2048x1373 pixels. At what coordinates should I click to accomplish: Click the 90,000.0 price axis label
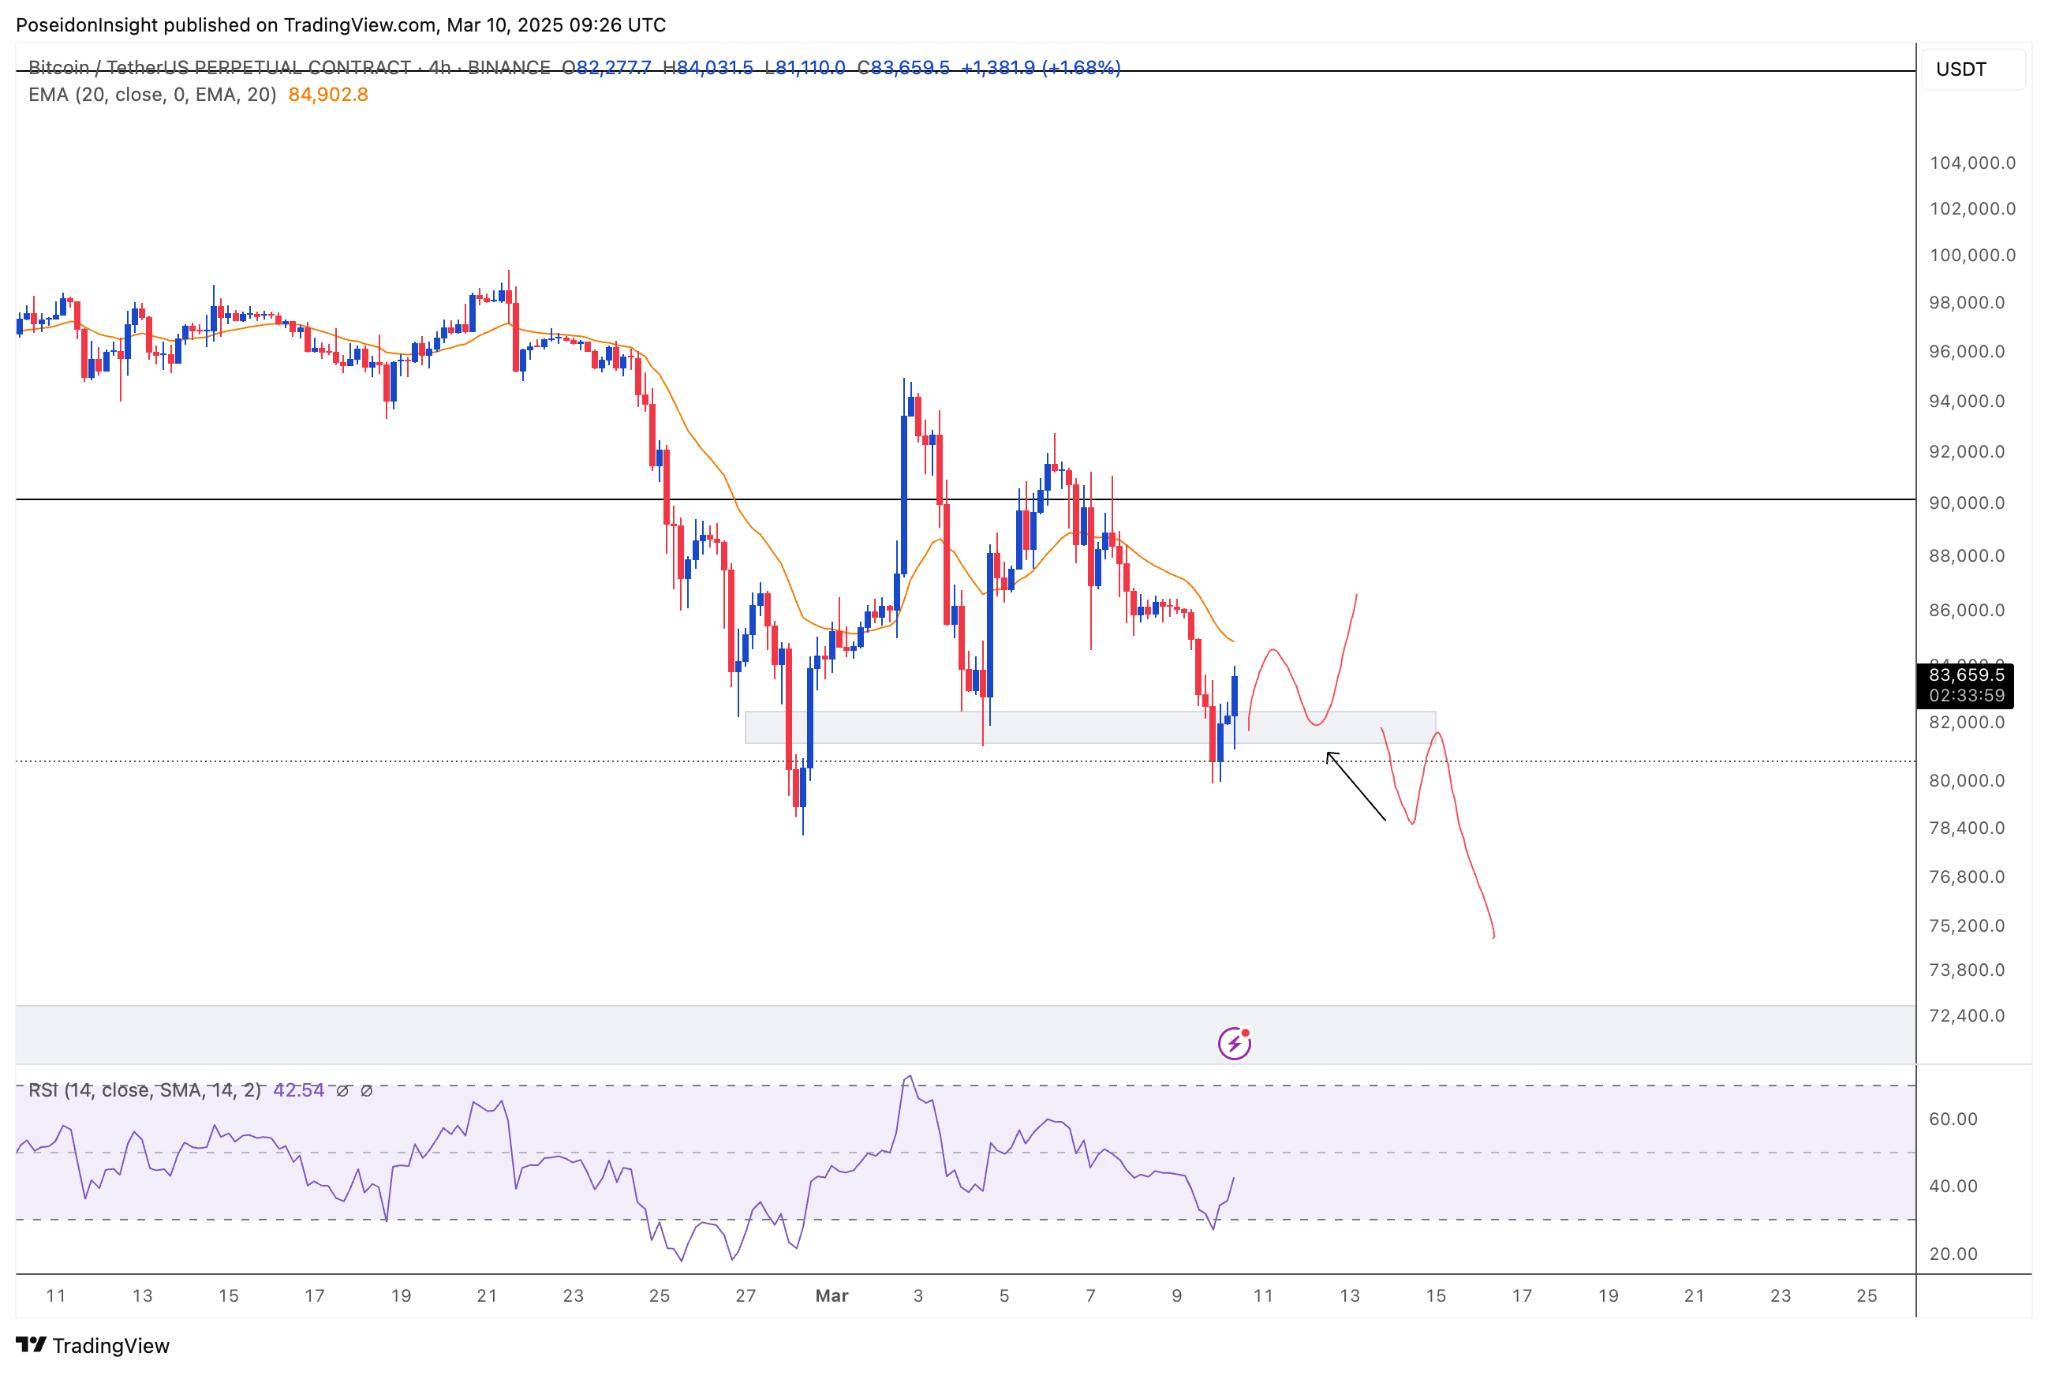(1967, 503)
